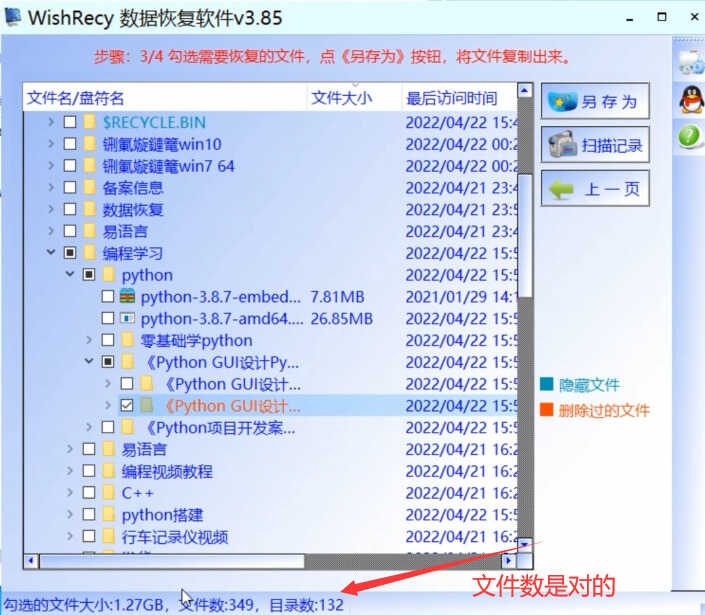Screen dimensions: 705x615
Task: Select the 数据恢复 folder name
Action: point(133,209)
